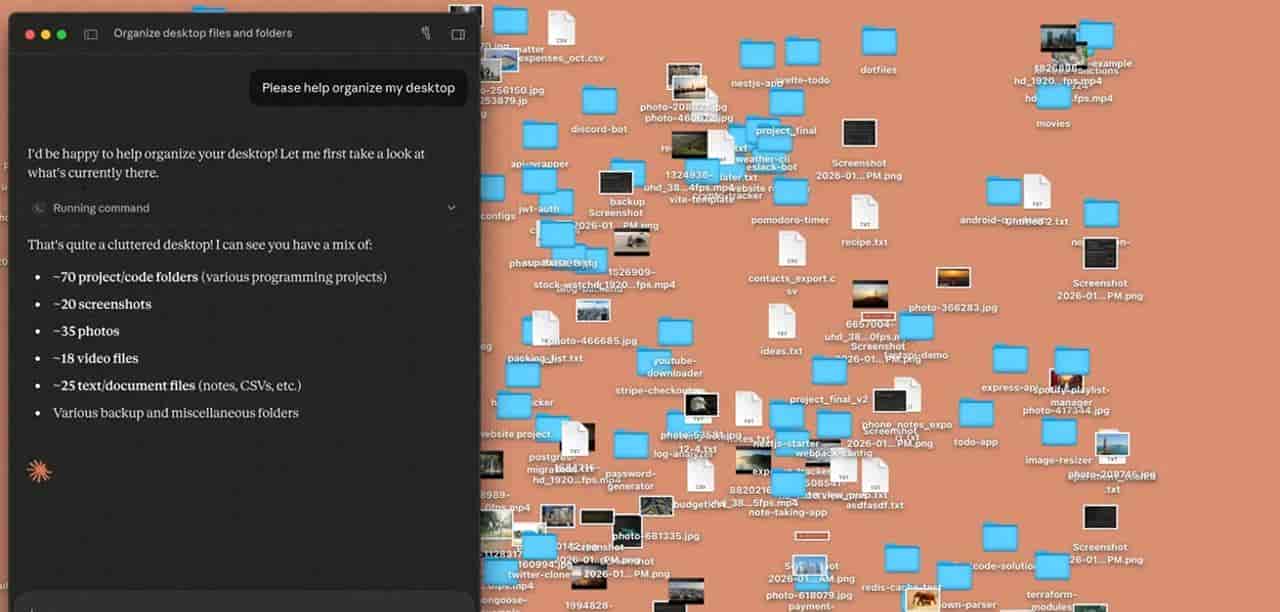The height and width of the screenshot is (612, 1280).
Task: Click the "Please help organize my desktop" message bubble
Action: tap(358, 88)
